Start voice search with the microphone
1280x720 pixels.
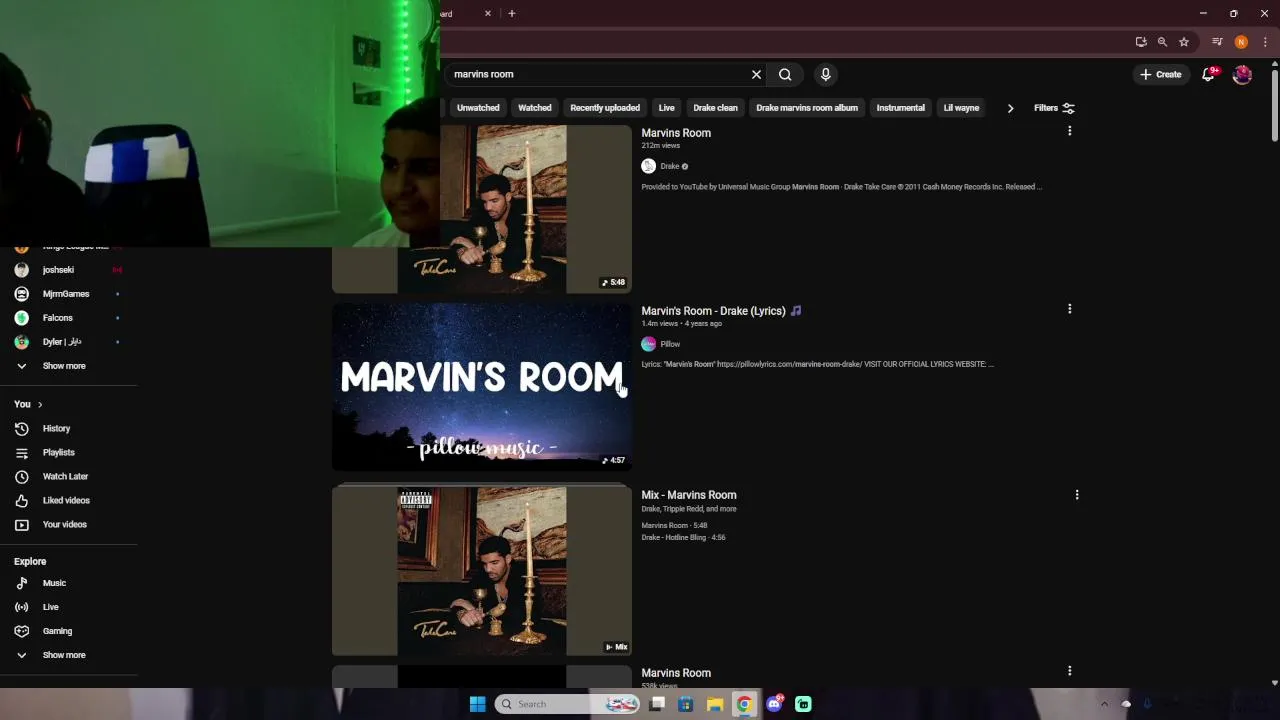tap(825, 74)
